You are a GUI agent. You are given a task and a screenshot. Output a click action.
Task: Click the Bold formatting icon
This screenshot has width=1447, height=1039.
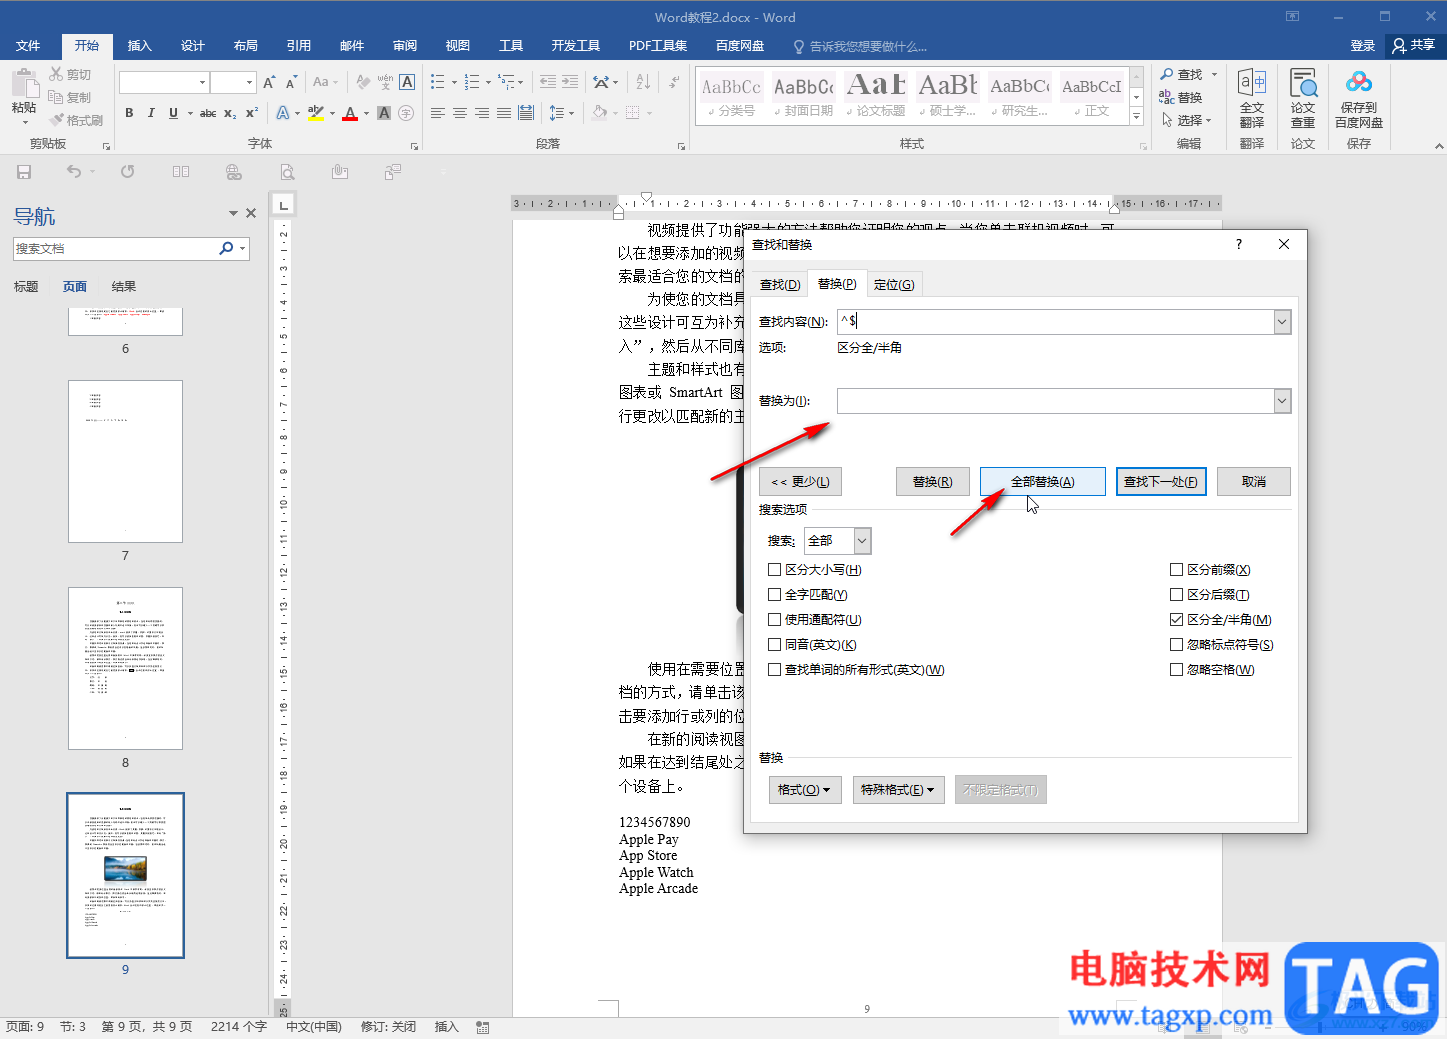point(129,113)
